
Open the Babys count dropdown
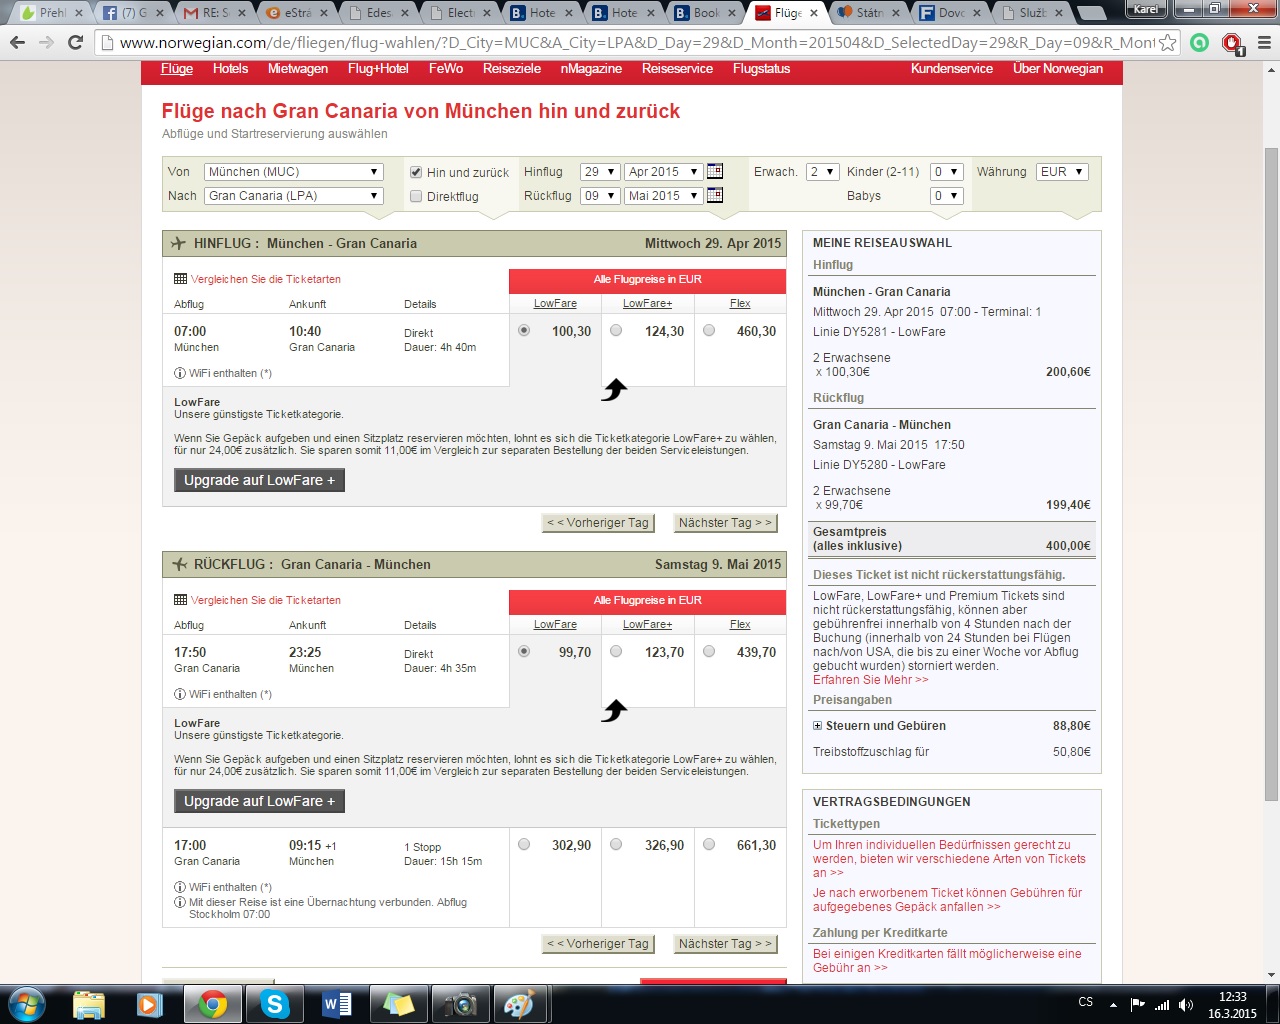point(946,196)
